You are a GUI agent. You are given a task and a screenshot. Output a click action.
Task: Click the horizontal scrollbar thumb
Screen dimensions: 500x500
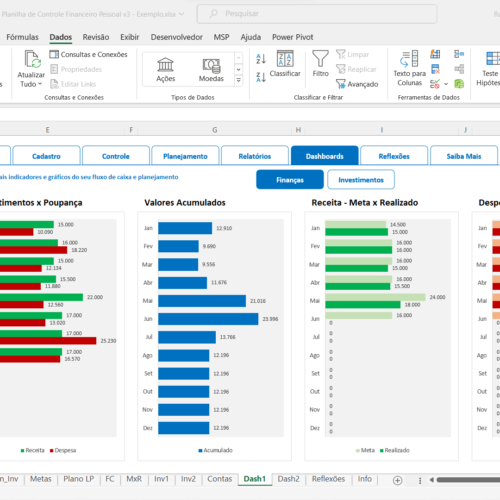point(468,480)
